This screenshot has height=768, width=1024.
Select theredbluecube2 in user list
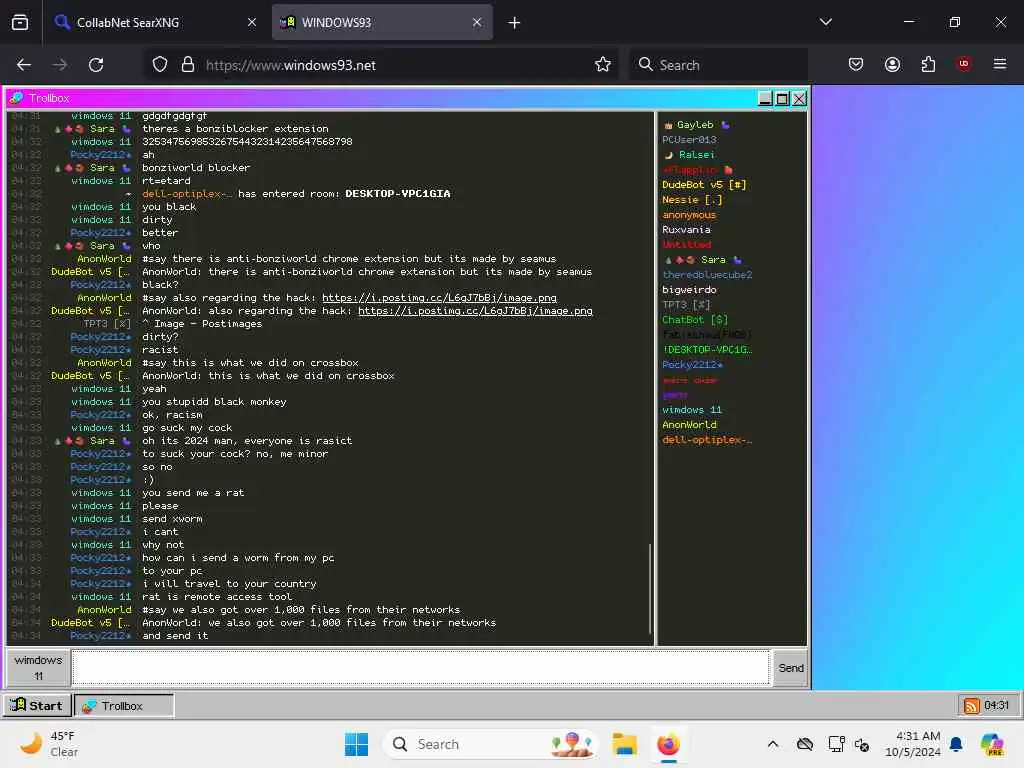tap(707, 275)
